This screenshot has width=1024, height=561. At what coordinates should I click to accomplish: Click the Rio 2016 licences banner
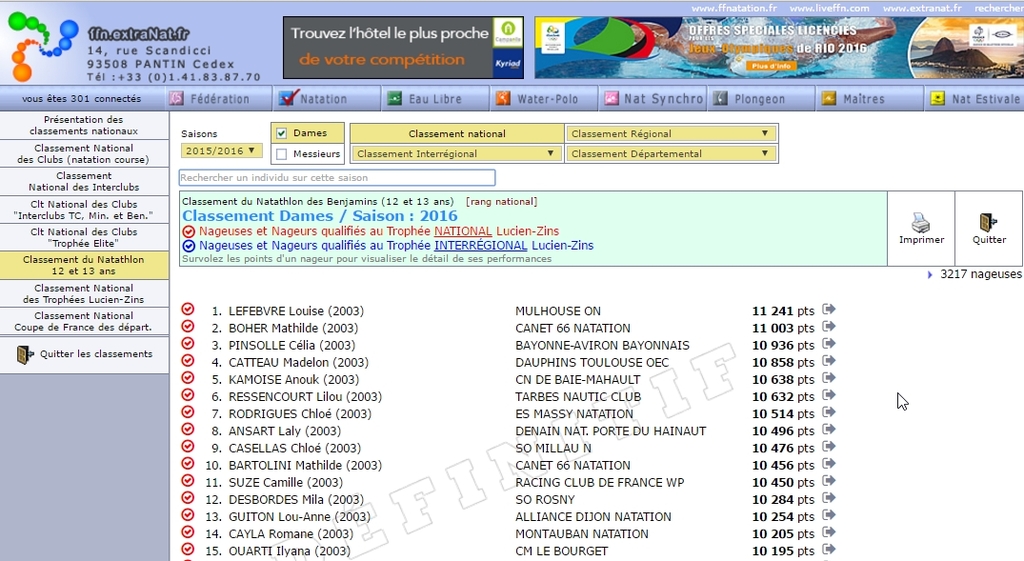[777, 47]
